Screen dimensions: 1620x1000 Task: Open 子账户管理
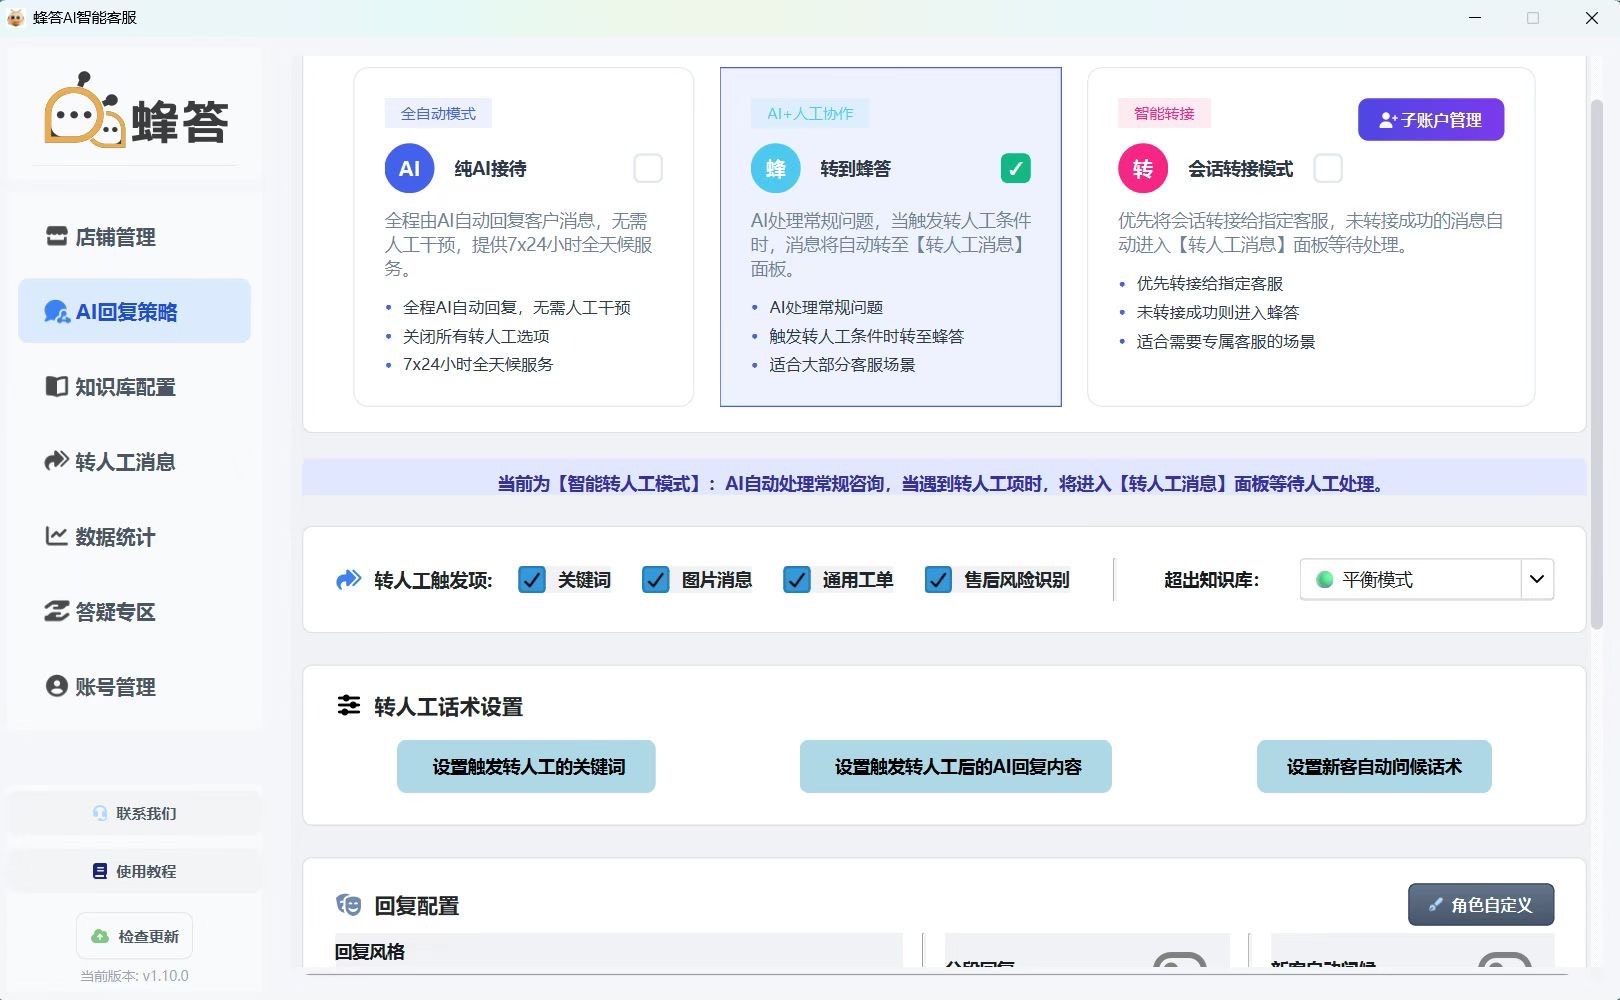pos(1431,120)
